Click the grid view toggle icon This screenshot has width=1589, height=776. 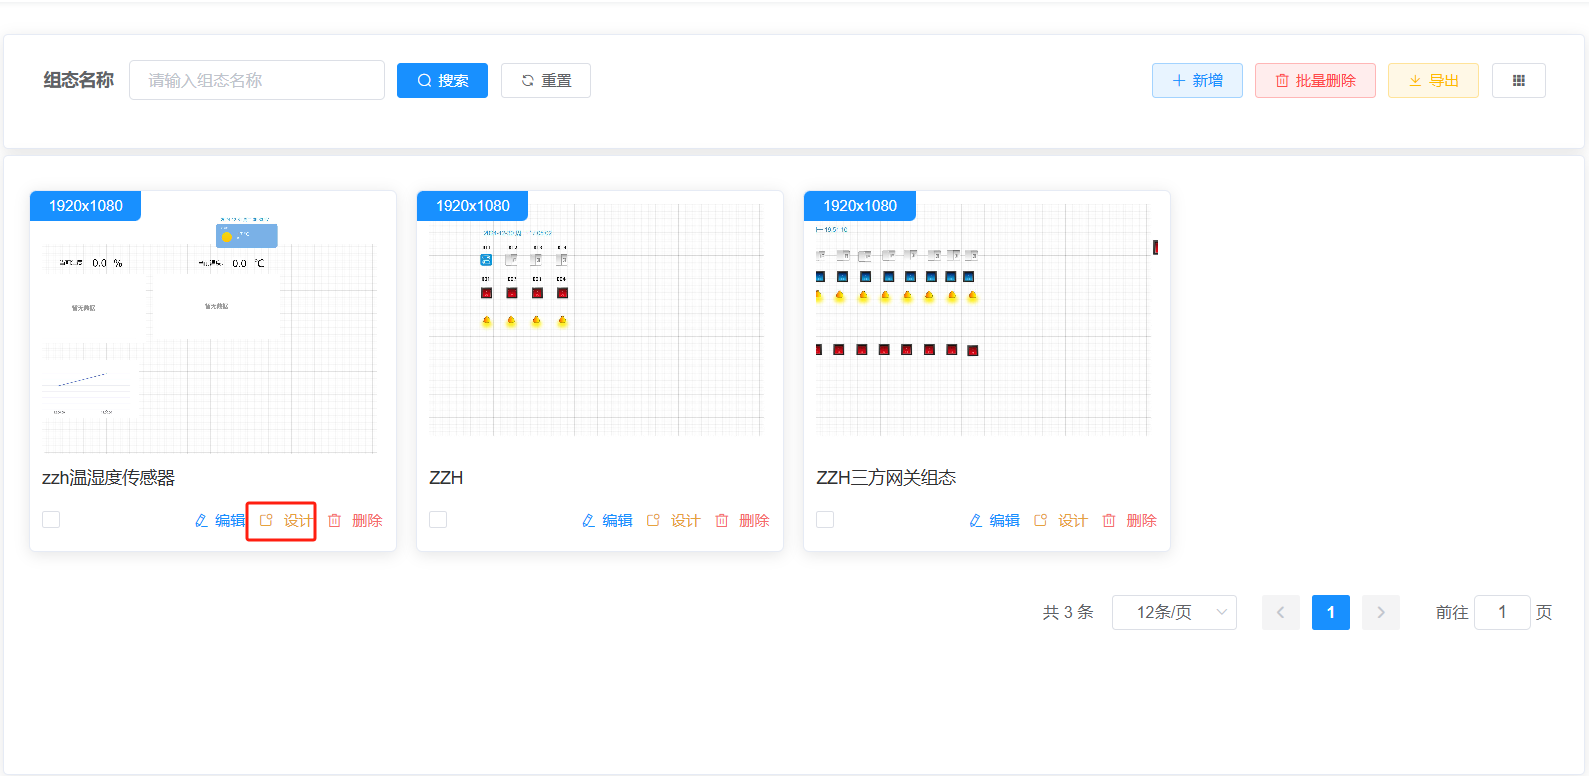tap(1518, 81)
